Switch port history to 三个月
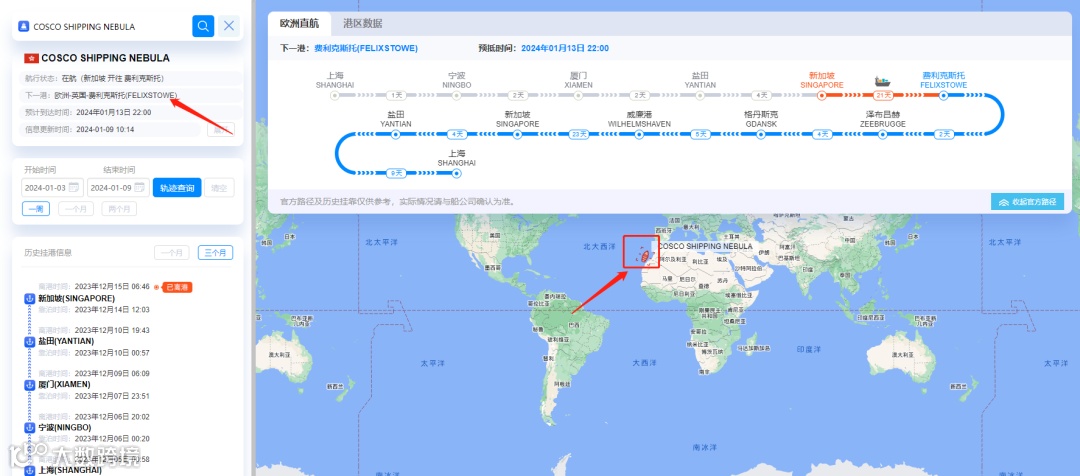 (216, 253)
